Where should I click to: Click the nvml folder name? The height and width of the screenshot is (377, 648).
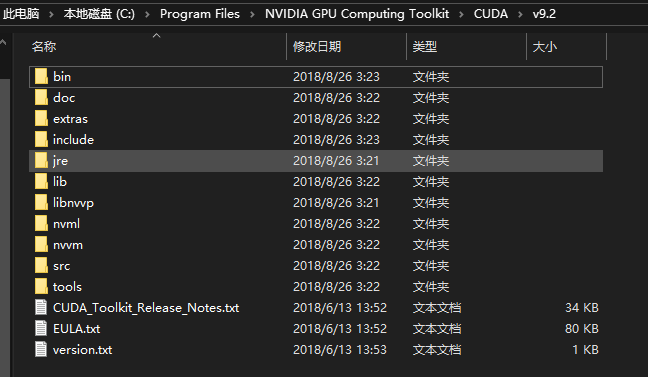click(x=66, y=224)
